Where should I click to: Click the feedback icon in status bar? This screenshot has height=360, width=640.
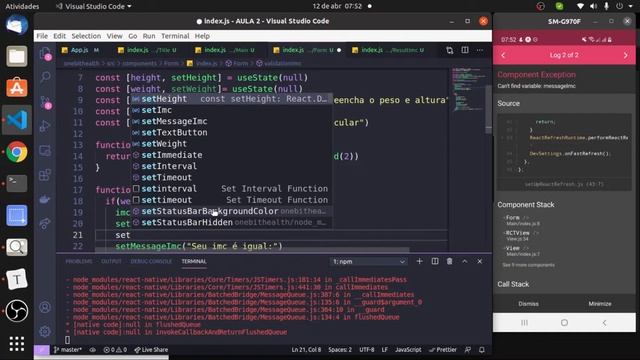tap(468, 350)
